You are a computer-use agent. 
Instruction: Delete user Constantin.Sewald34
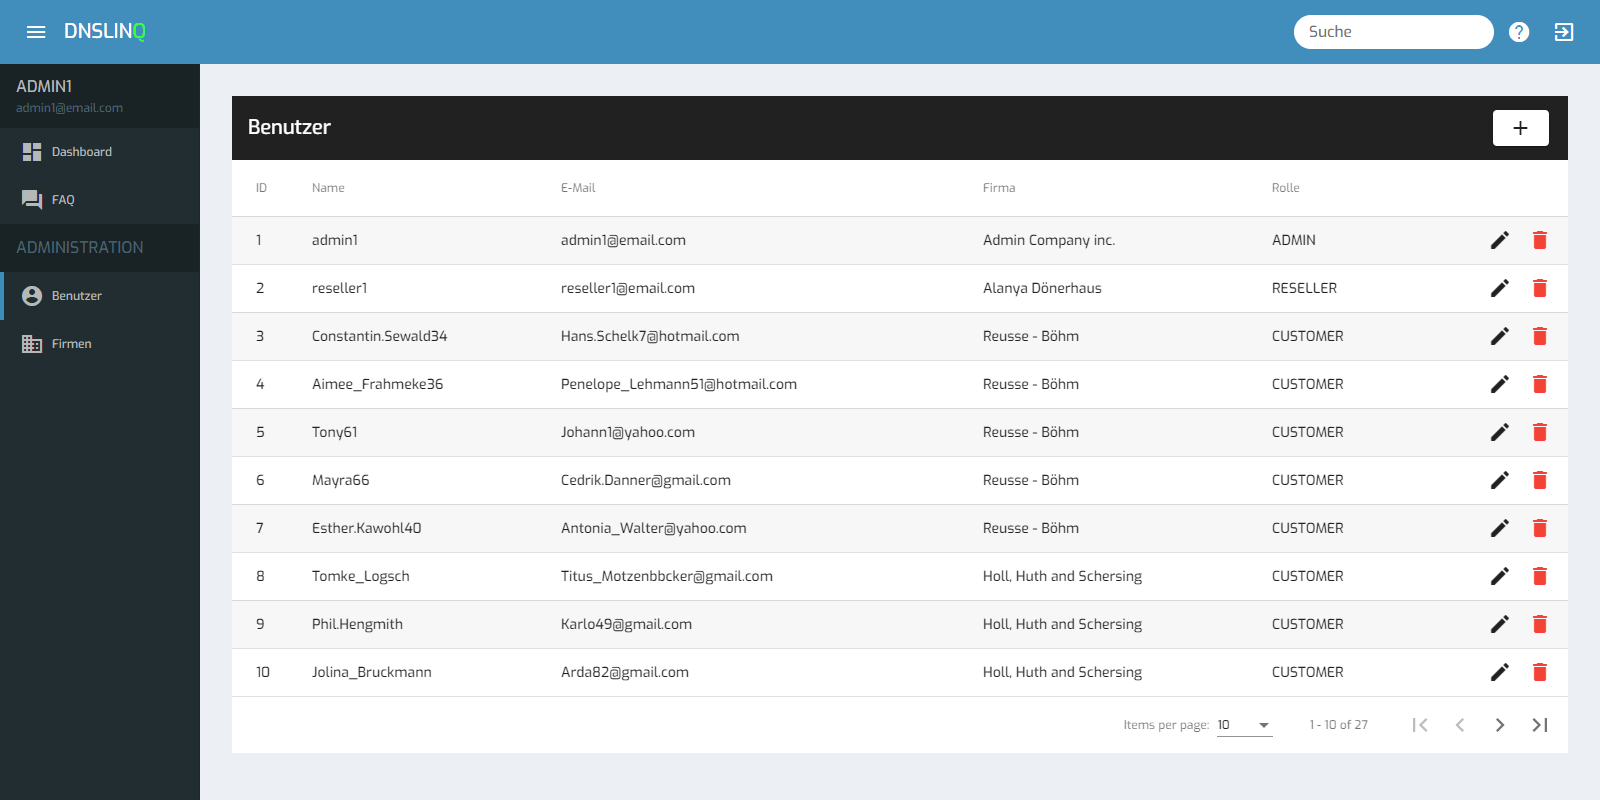(x=1540, y=336)
